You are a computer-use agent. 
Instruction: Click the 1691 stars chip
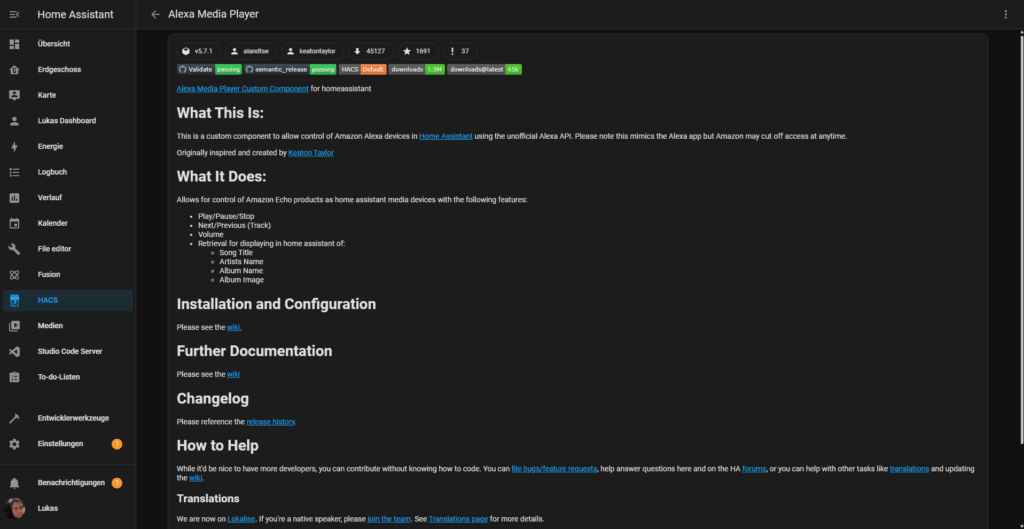(x=418, y=51)
